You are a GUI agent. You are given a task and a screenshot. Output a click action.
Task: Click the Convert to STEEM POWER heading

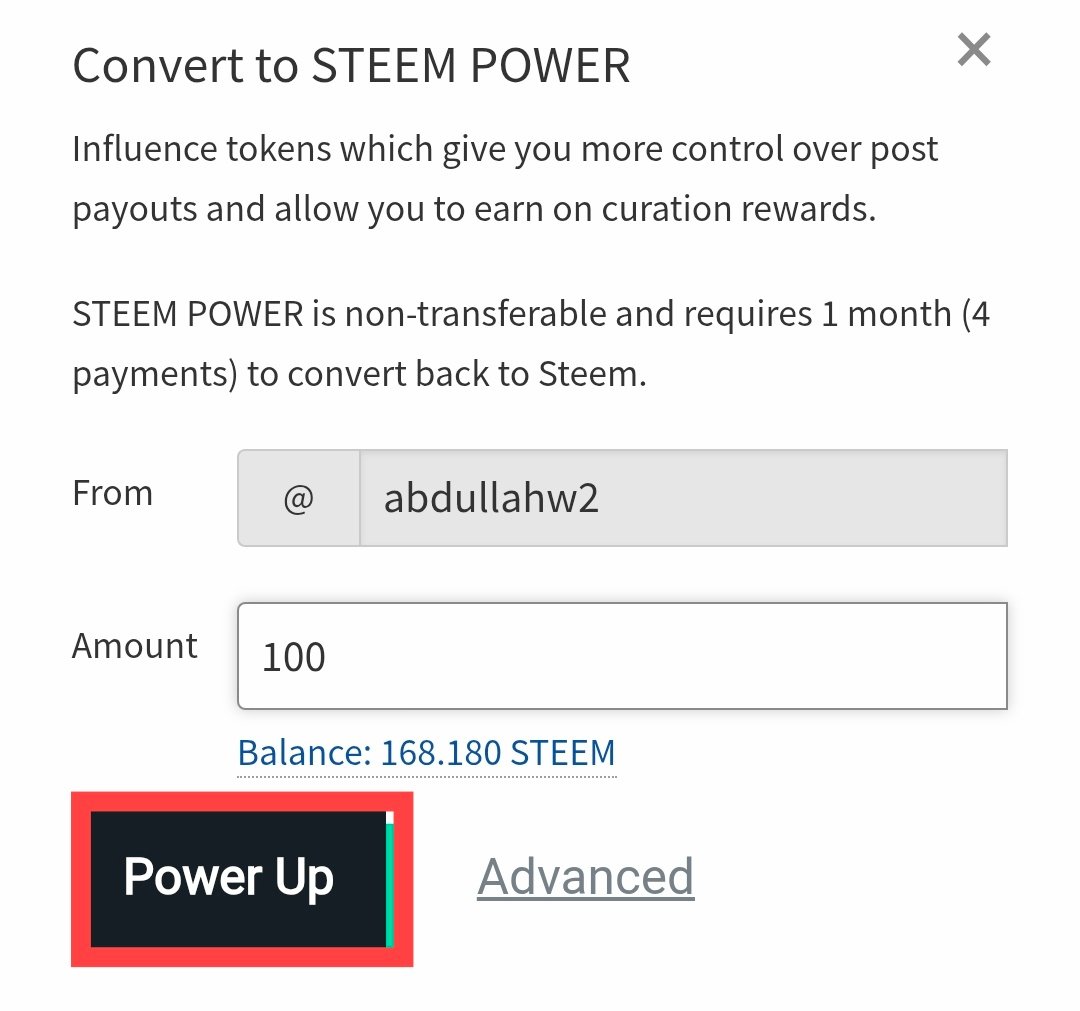click(351, 65)
